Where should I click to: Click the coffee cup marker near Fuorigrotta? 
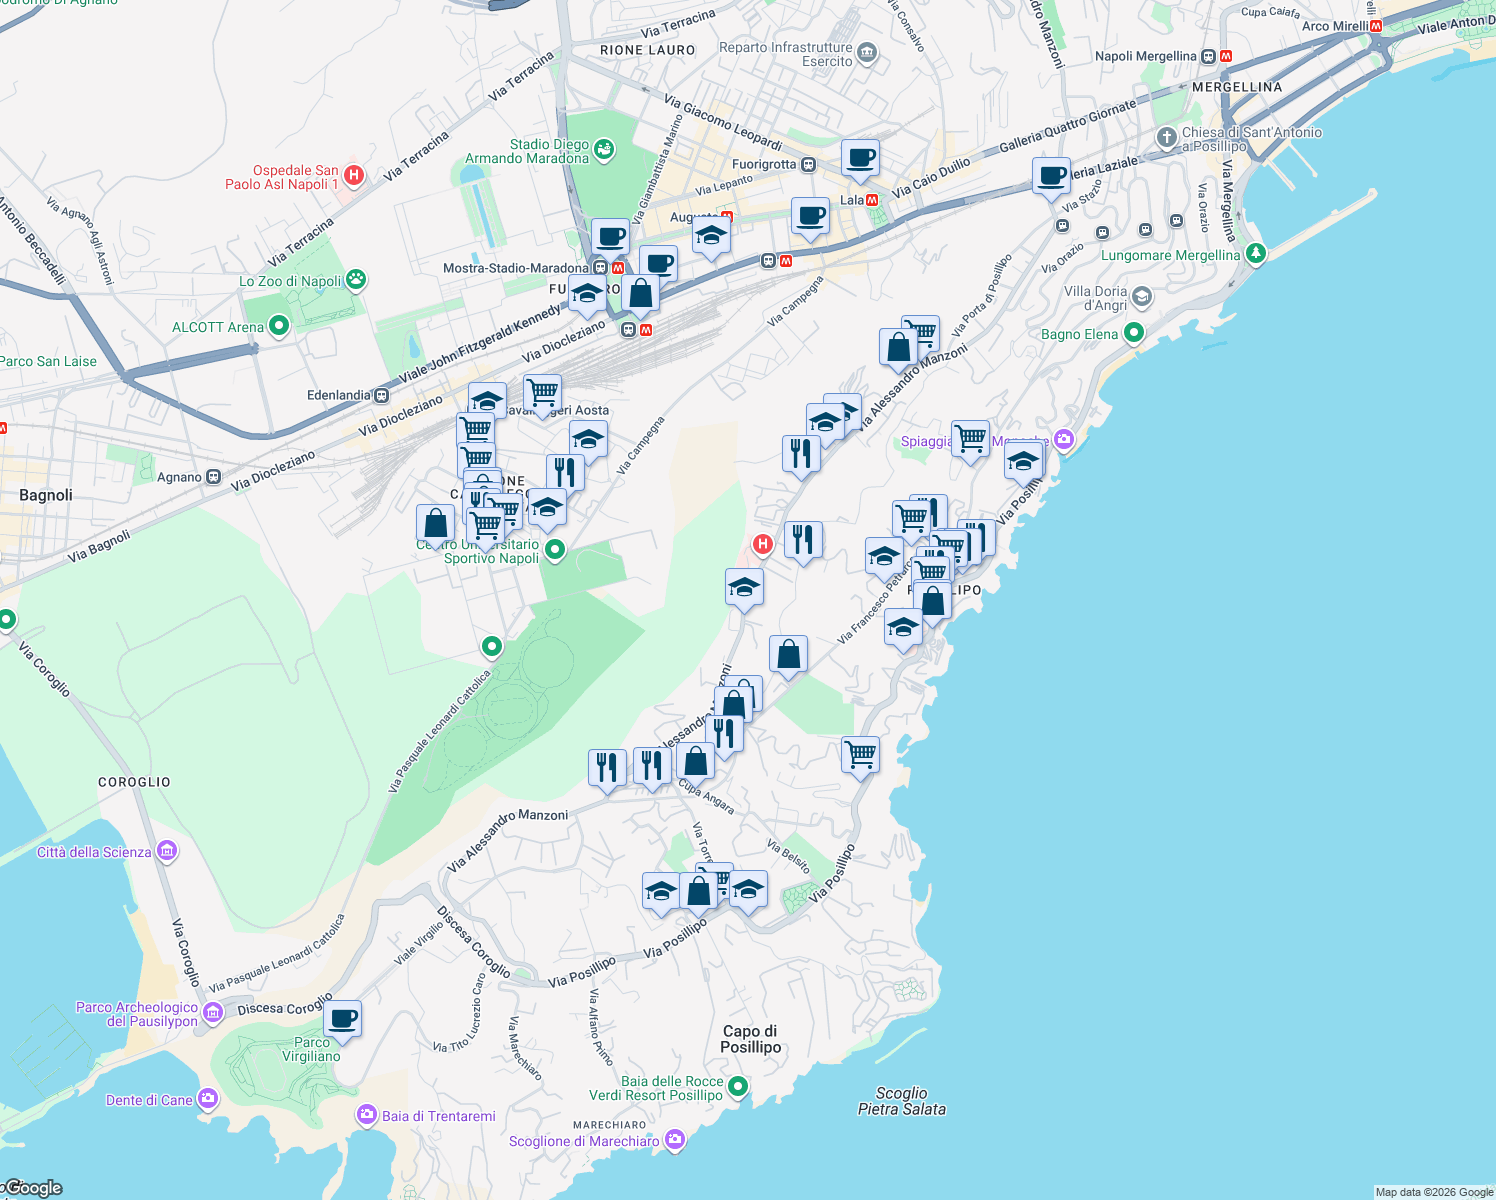click(x=861, y=159)
